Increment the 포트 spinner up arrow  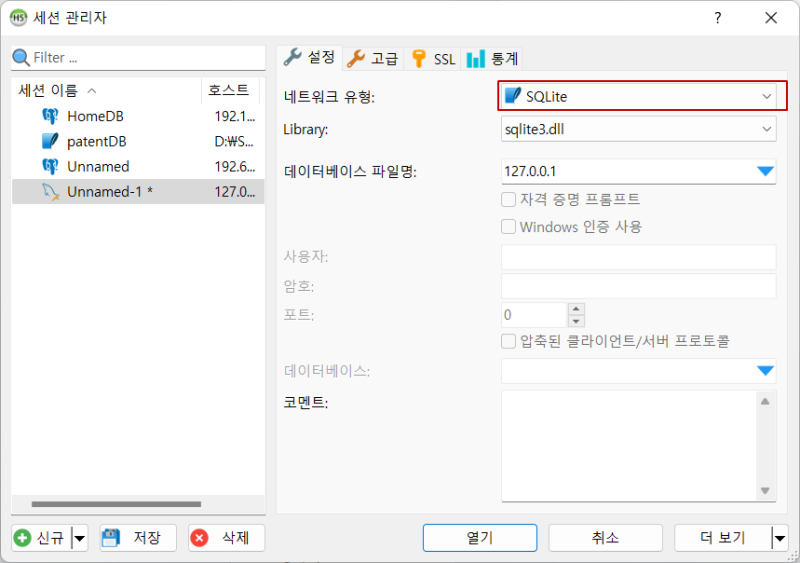point(576,309)
